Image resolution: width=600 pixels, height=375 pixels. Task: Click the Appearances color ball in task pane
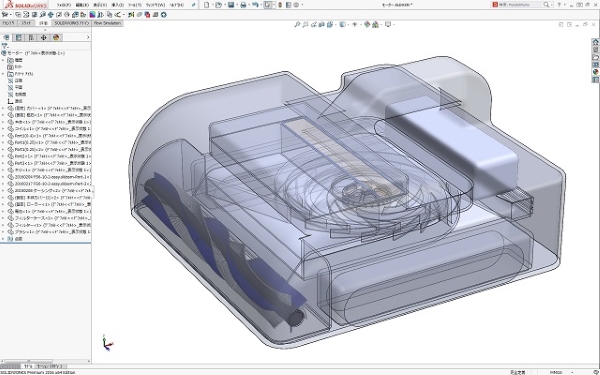point(595,72)
